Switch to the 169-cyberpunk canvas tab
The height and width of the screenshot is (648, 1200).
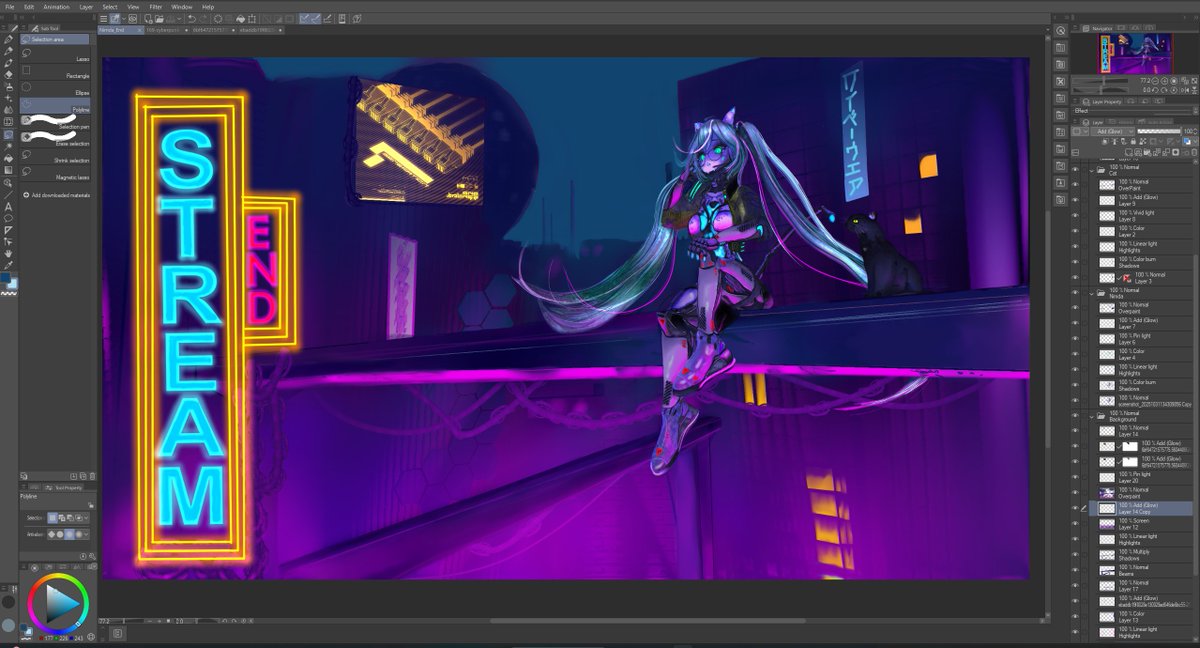click(163, 31)
